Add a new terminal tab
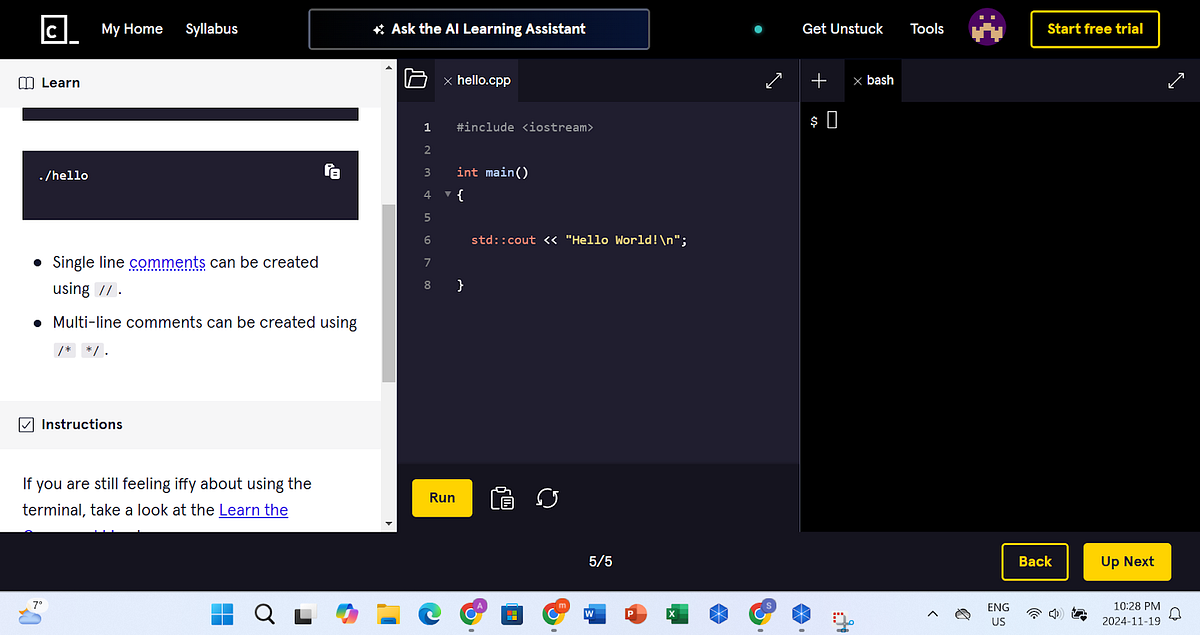Viewport: 1200px width, 635px height. tap(819, 80)
